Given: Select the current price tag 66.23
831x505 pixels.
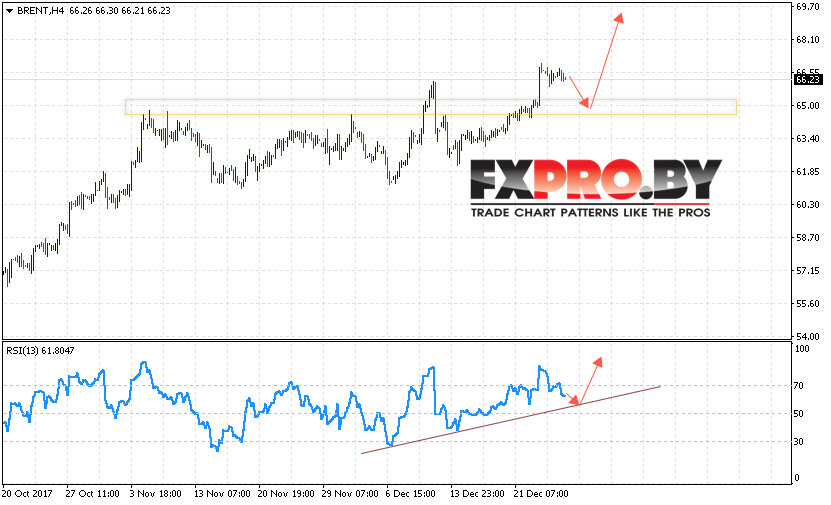Looking at the screenshot, I should (808, 79).
